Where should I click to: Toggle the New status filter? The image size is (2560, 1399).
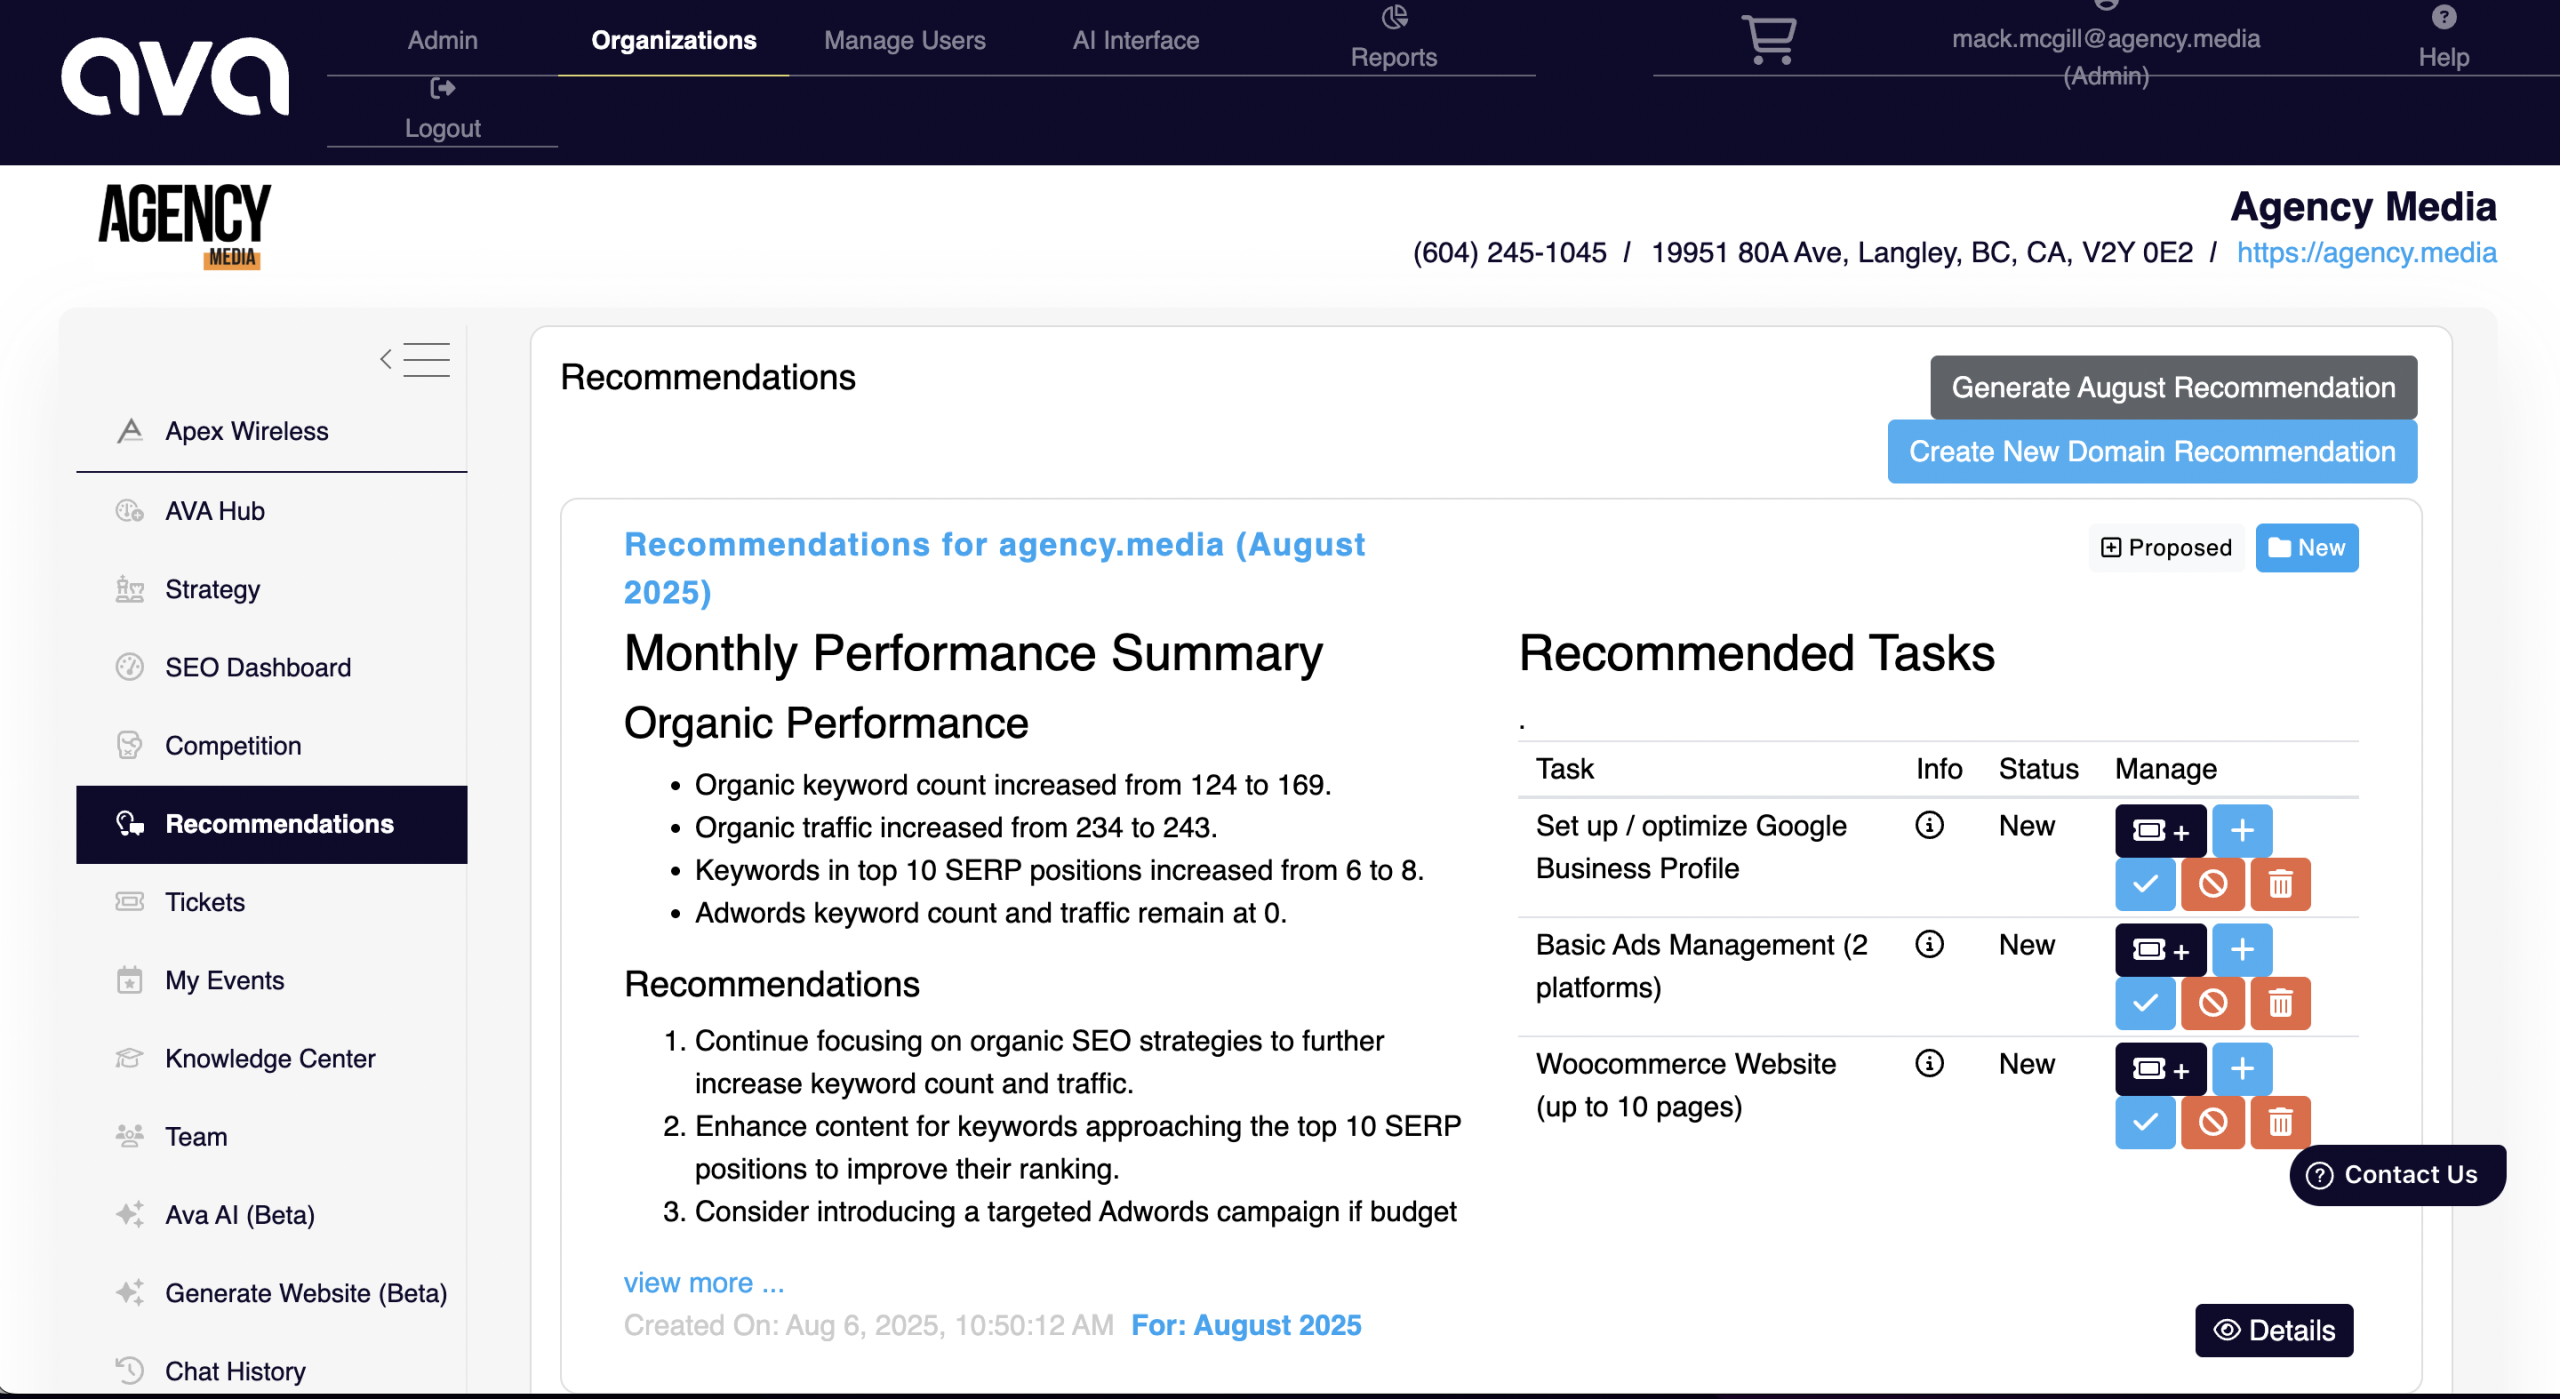coord(2307,548)
